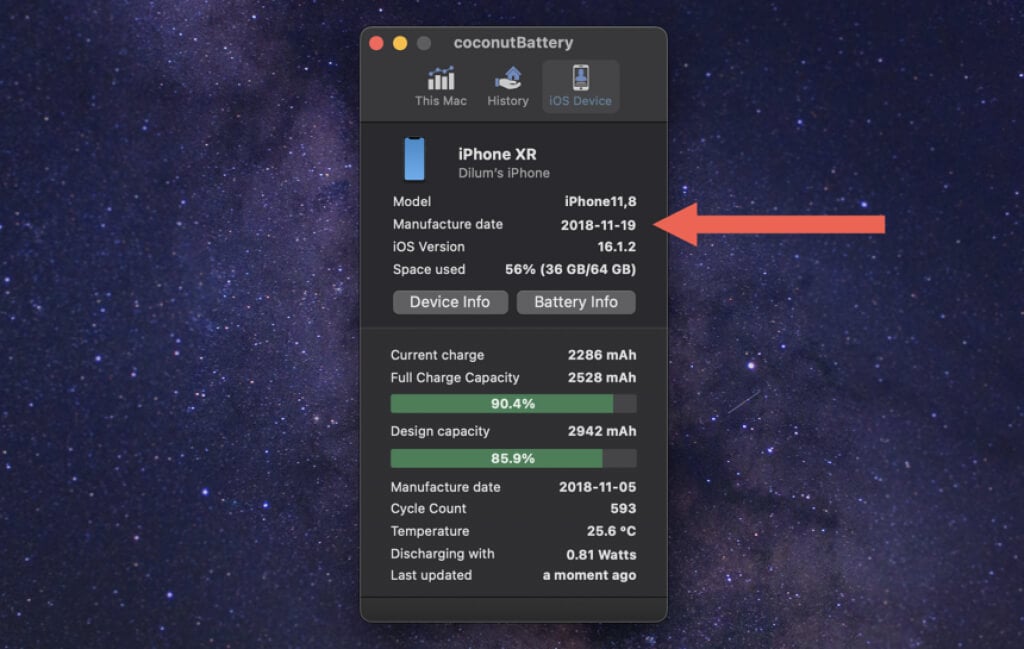Image resolution: width=1024 pixels, height=649 pixels.
Task: Open the Device Info button
Action: click(450, 302)
